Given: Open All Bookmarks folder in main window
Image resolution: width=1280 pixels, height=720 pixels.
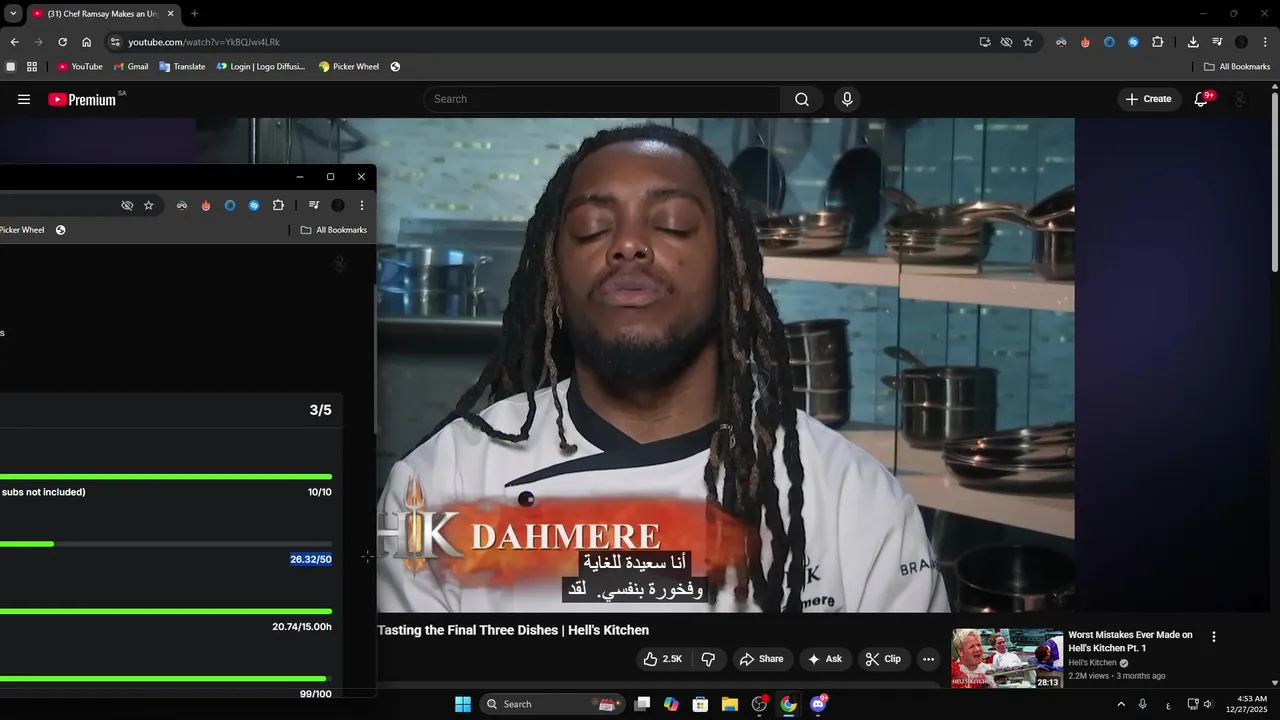Looking at the screenshot, I should (x=1237, y=67).
